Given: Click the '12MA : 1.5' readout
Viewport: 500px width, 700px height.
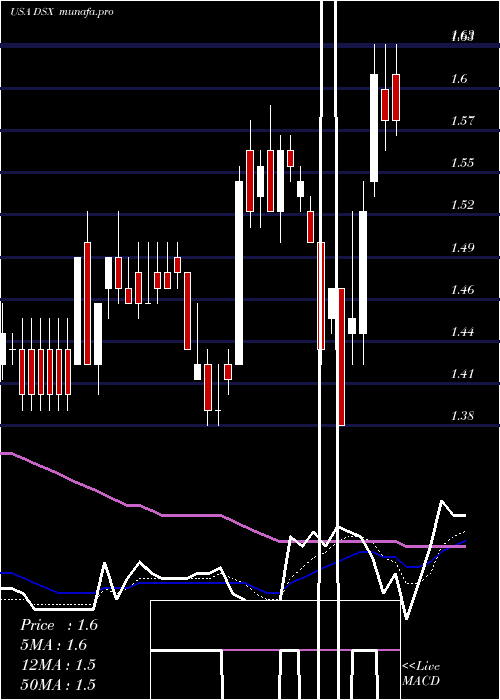Looking at the screenshot, I should tap(58, 665).
